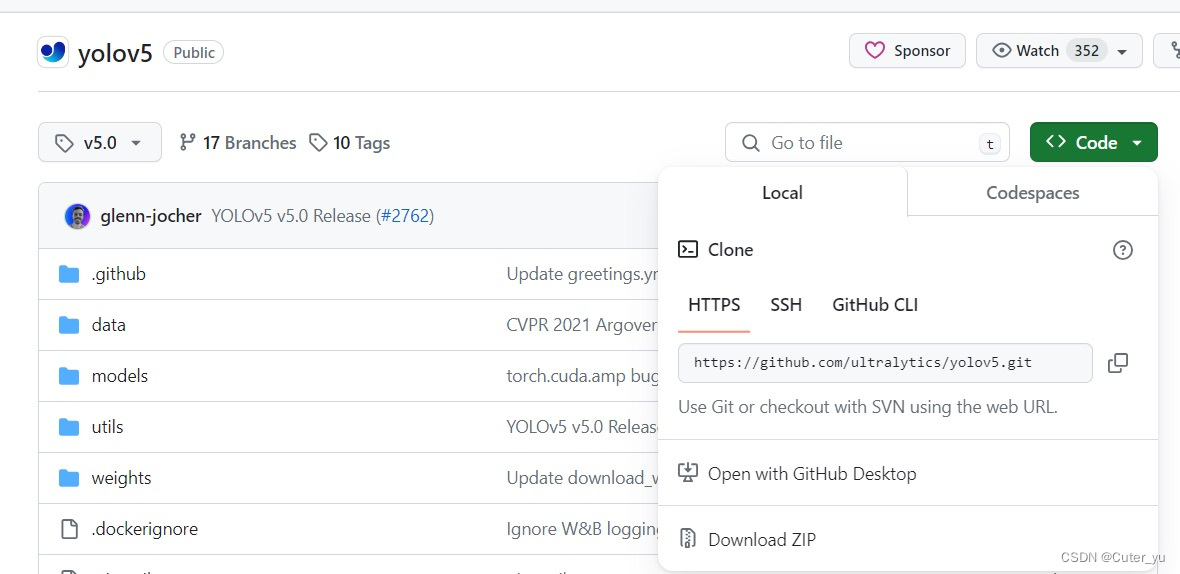The height and width of the screenshot is (574, 1180).
Task: Open the Ignore W&B logging commit message
Action: (582, 529)
